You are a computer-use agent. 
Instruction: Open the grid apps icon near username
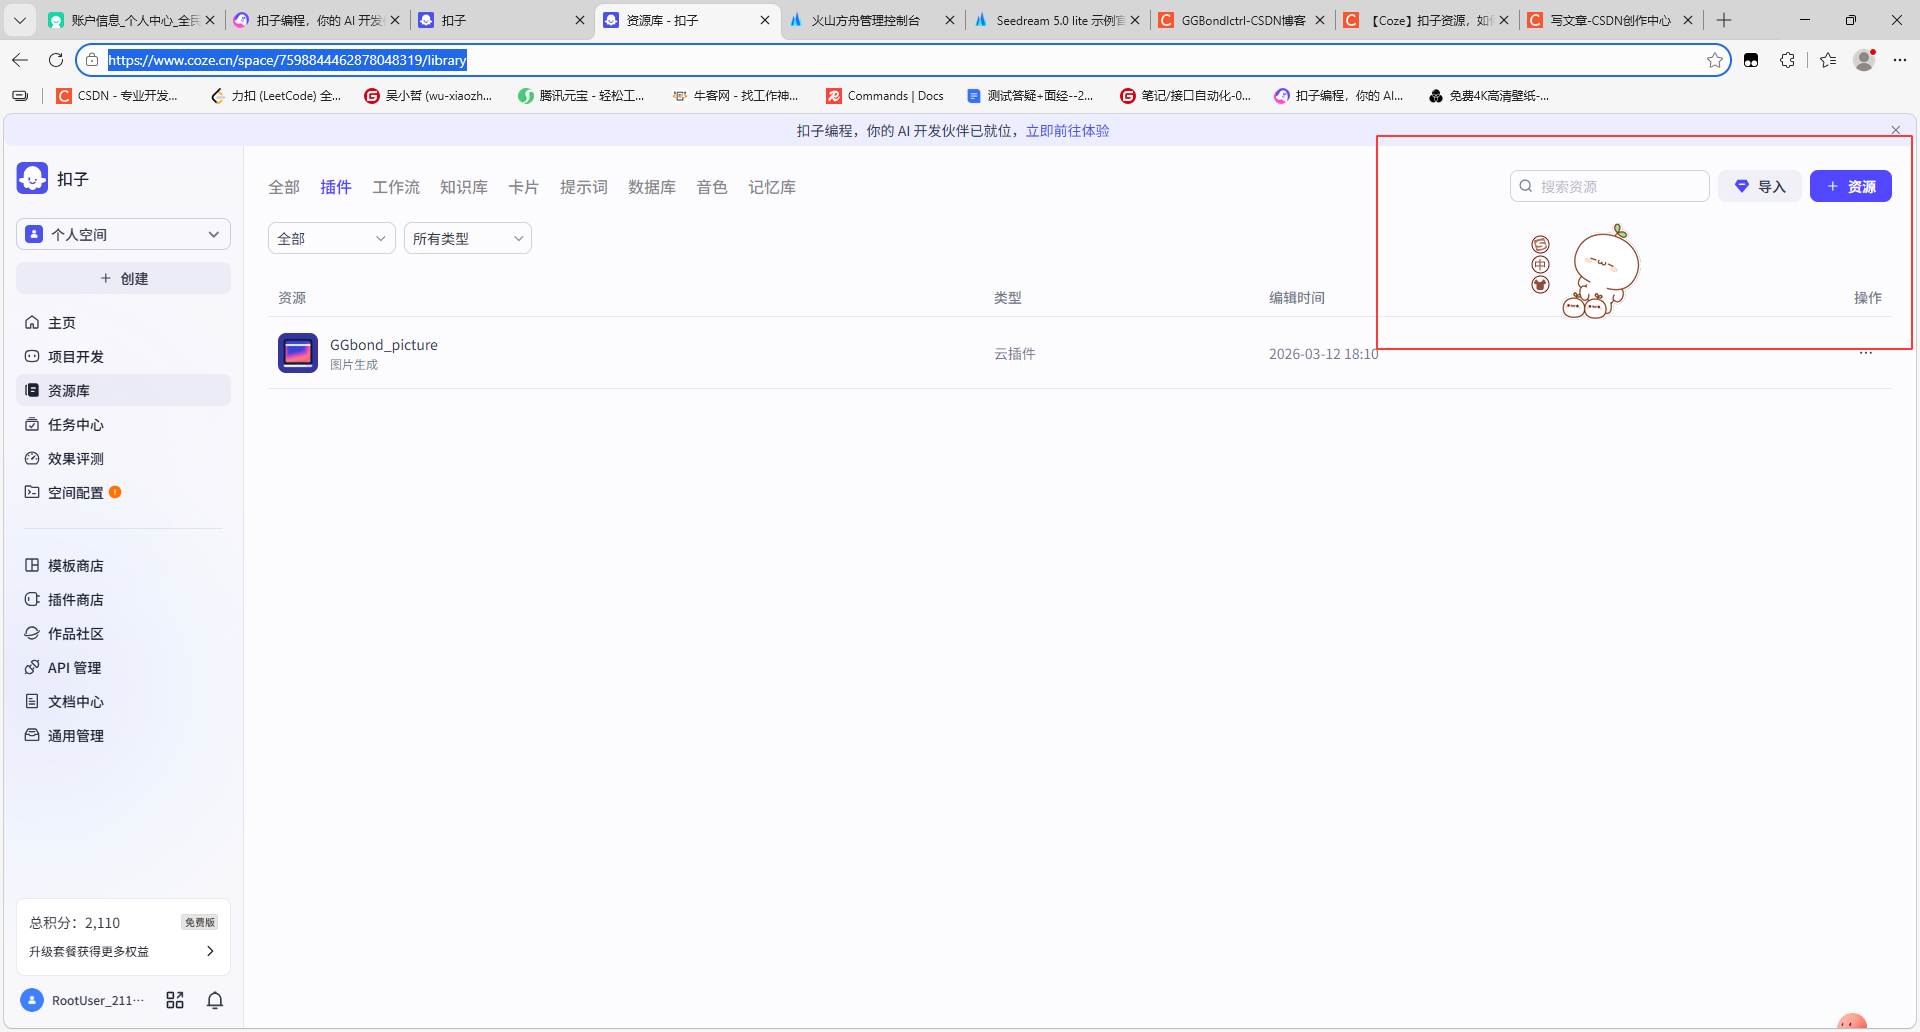[175, 1000]
